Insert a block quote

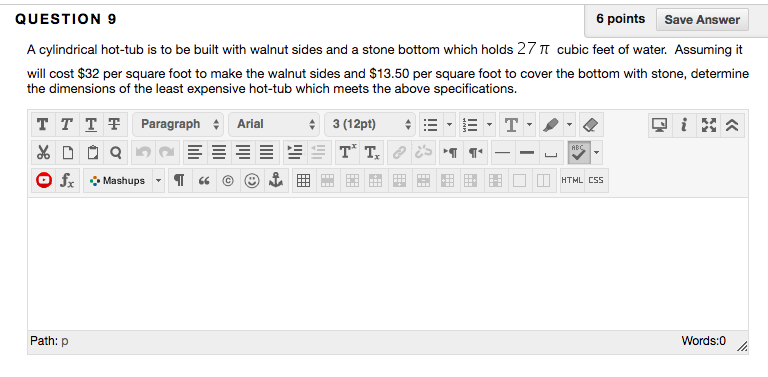204,181
